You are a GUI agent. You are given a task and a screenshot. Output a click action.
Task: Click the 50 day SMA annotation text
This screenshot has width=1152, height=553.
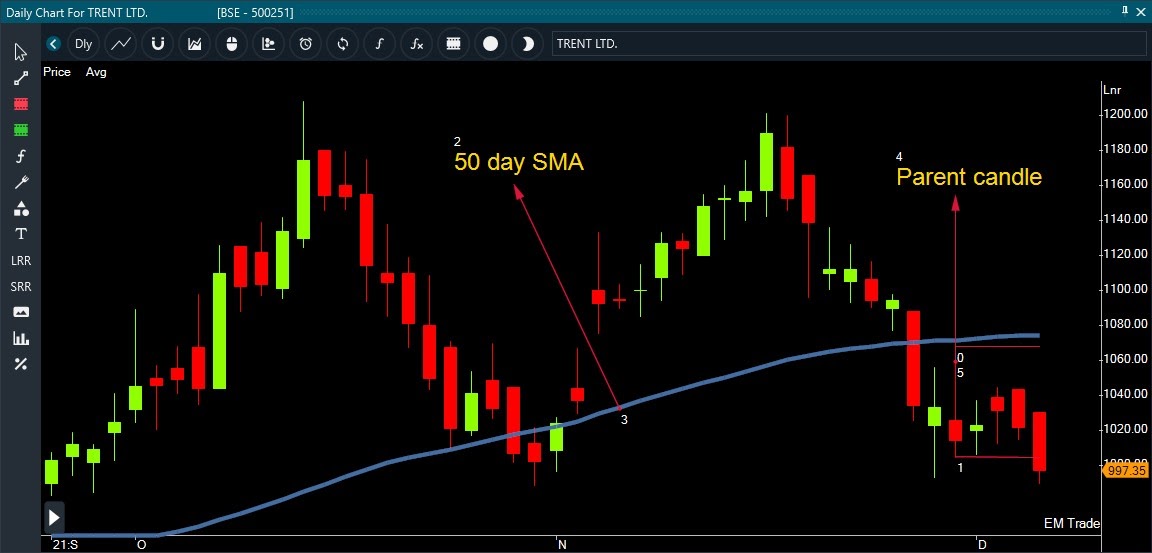point(519,162)
